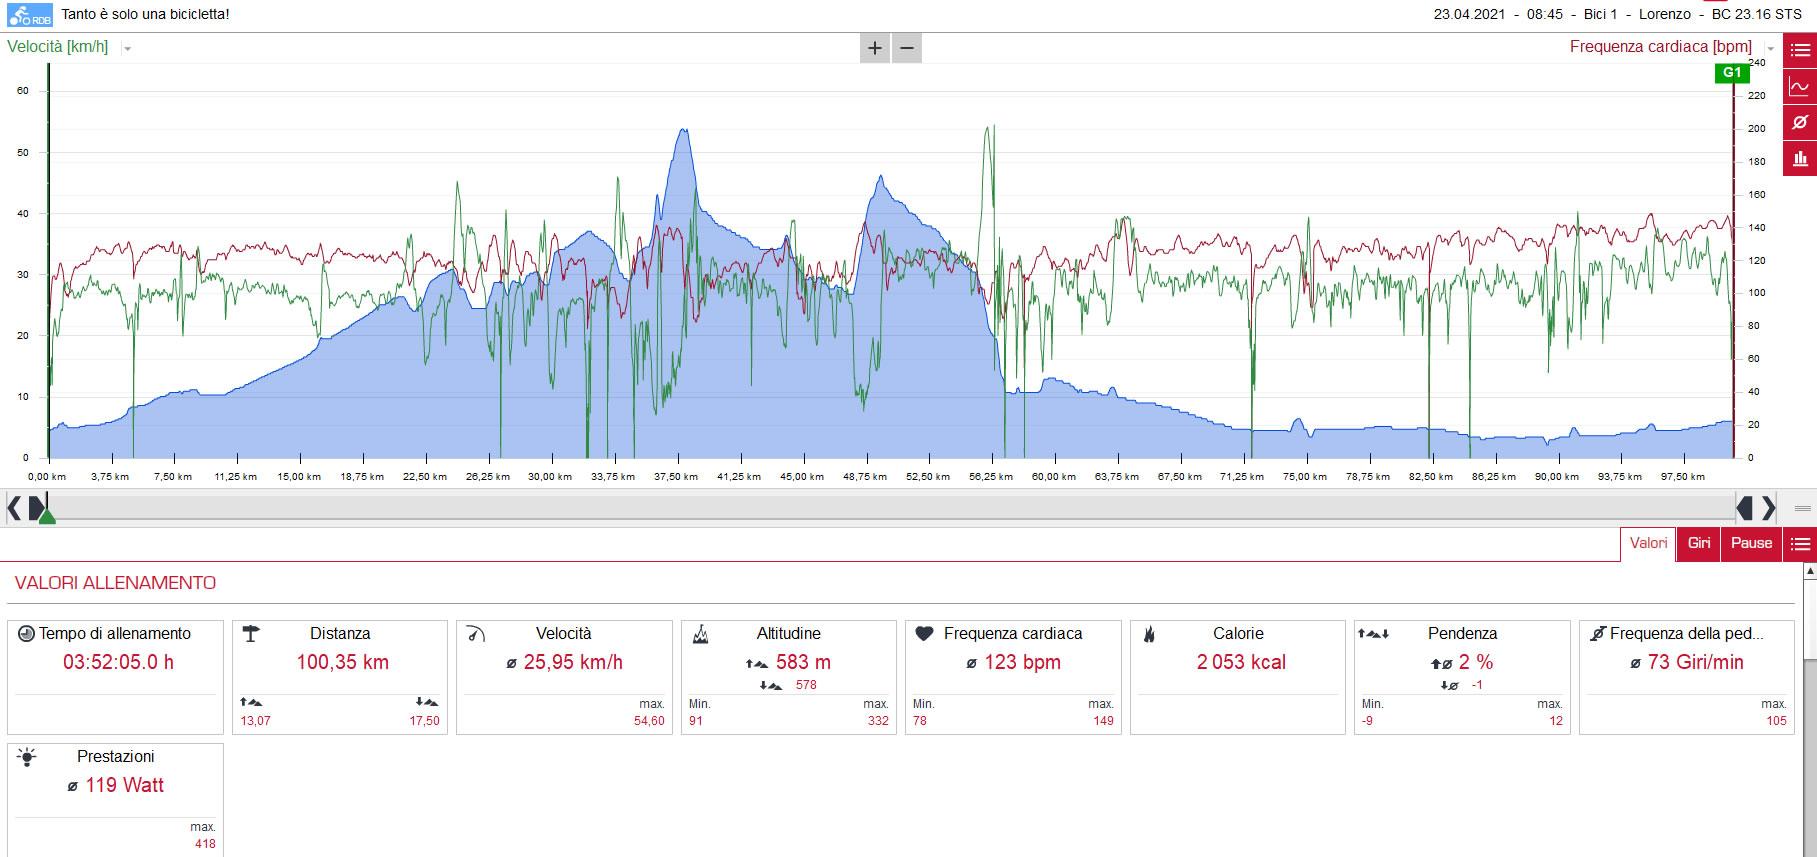Select the line graph view icon
The height and width of the screenshot is (857, 1817).
[1800, 86]
